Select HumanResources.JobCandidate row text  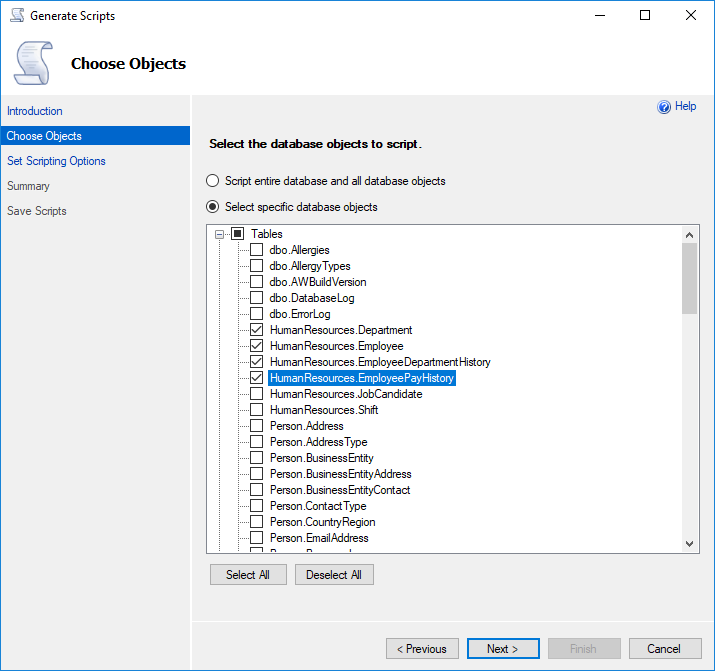pos(346,394)
